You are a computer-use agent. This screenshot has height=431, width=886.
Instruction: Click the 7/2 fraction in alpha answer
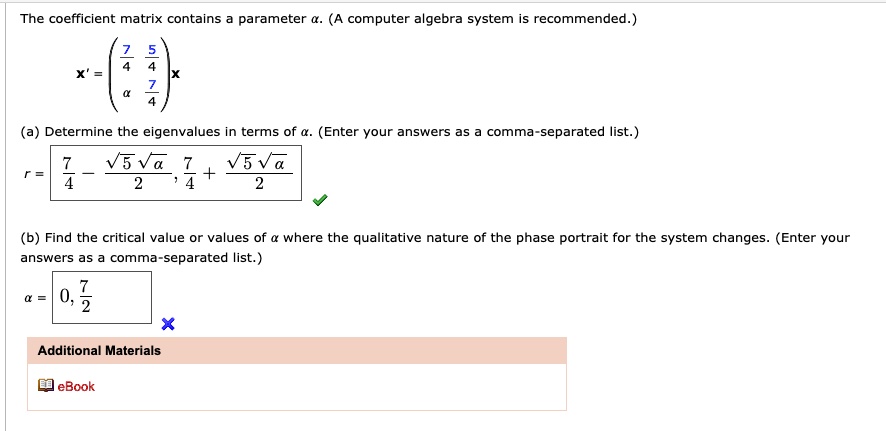(x=85, y=297)
